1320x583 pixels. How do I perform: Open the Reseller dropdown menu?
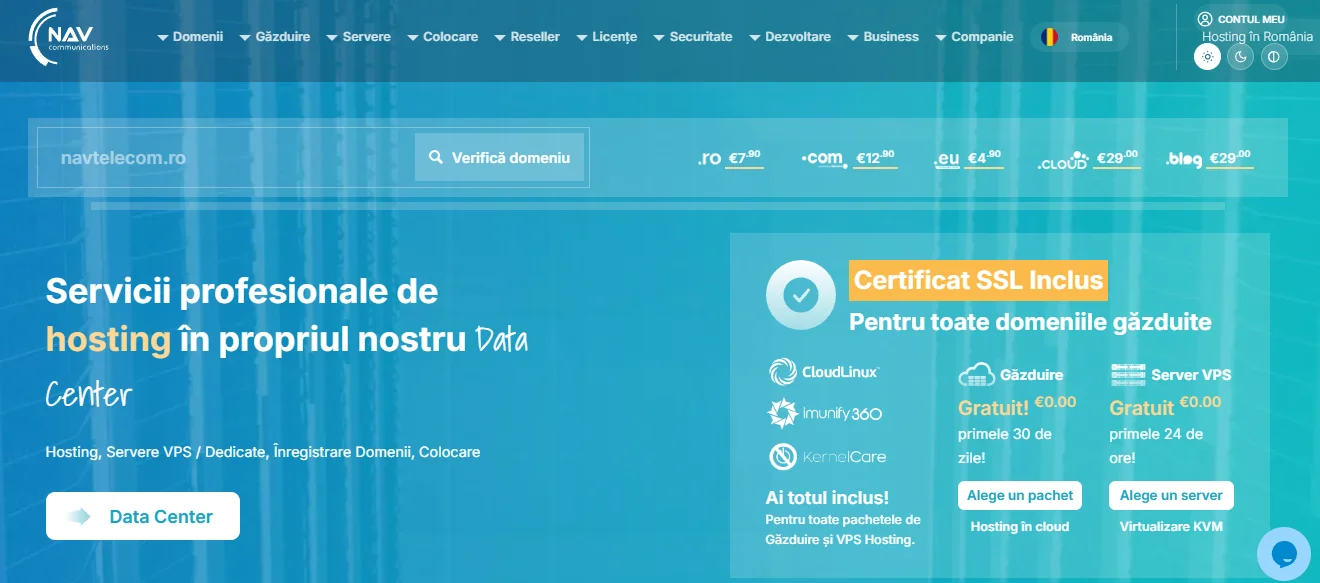pos(527,37)
